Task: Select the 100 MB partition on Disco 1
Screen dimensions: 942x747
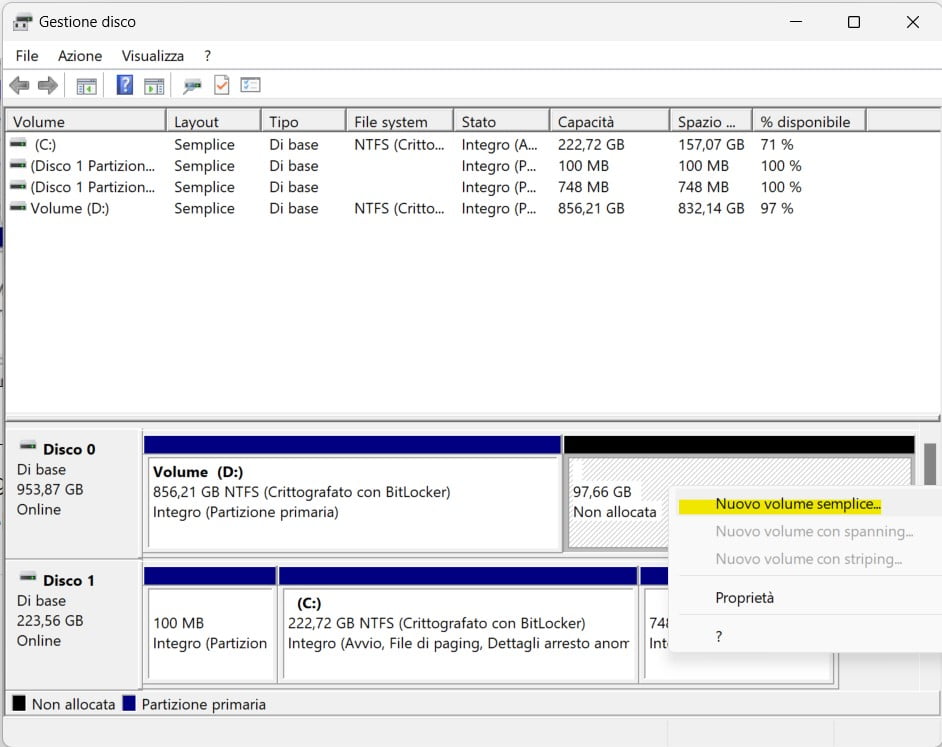Action: point(210,633)
